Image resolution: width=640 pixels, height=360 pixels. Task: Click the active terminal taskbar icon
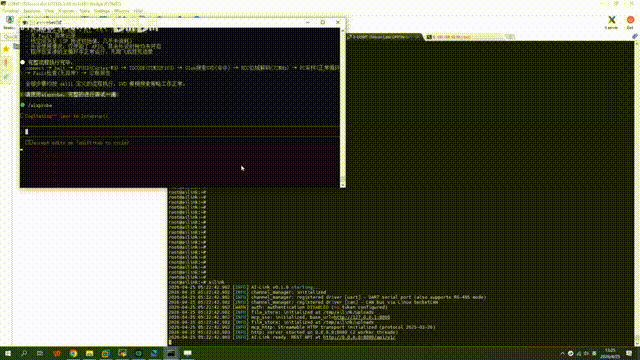click(x=171, y=353)
